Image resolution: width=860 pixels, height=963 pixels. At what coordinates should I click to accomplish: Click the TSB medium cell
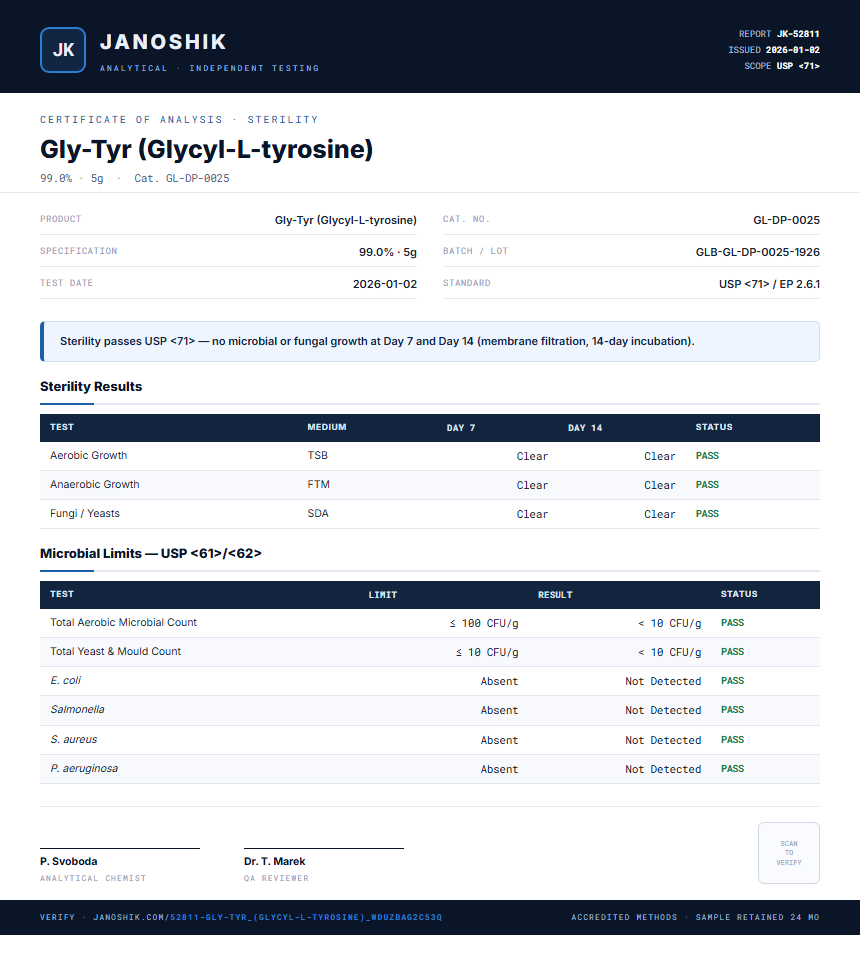click(x=318, y=455)
